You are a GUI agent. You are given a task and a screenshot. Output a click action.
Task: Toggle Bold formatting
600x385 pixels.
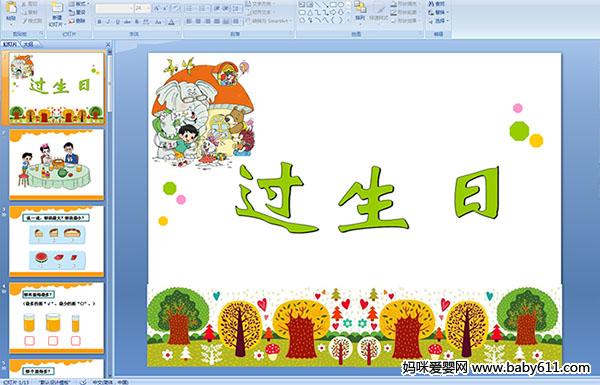tap(99, 22)
